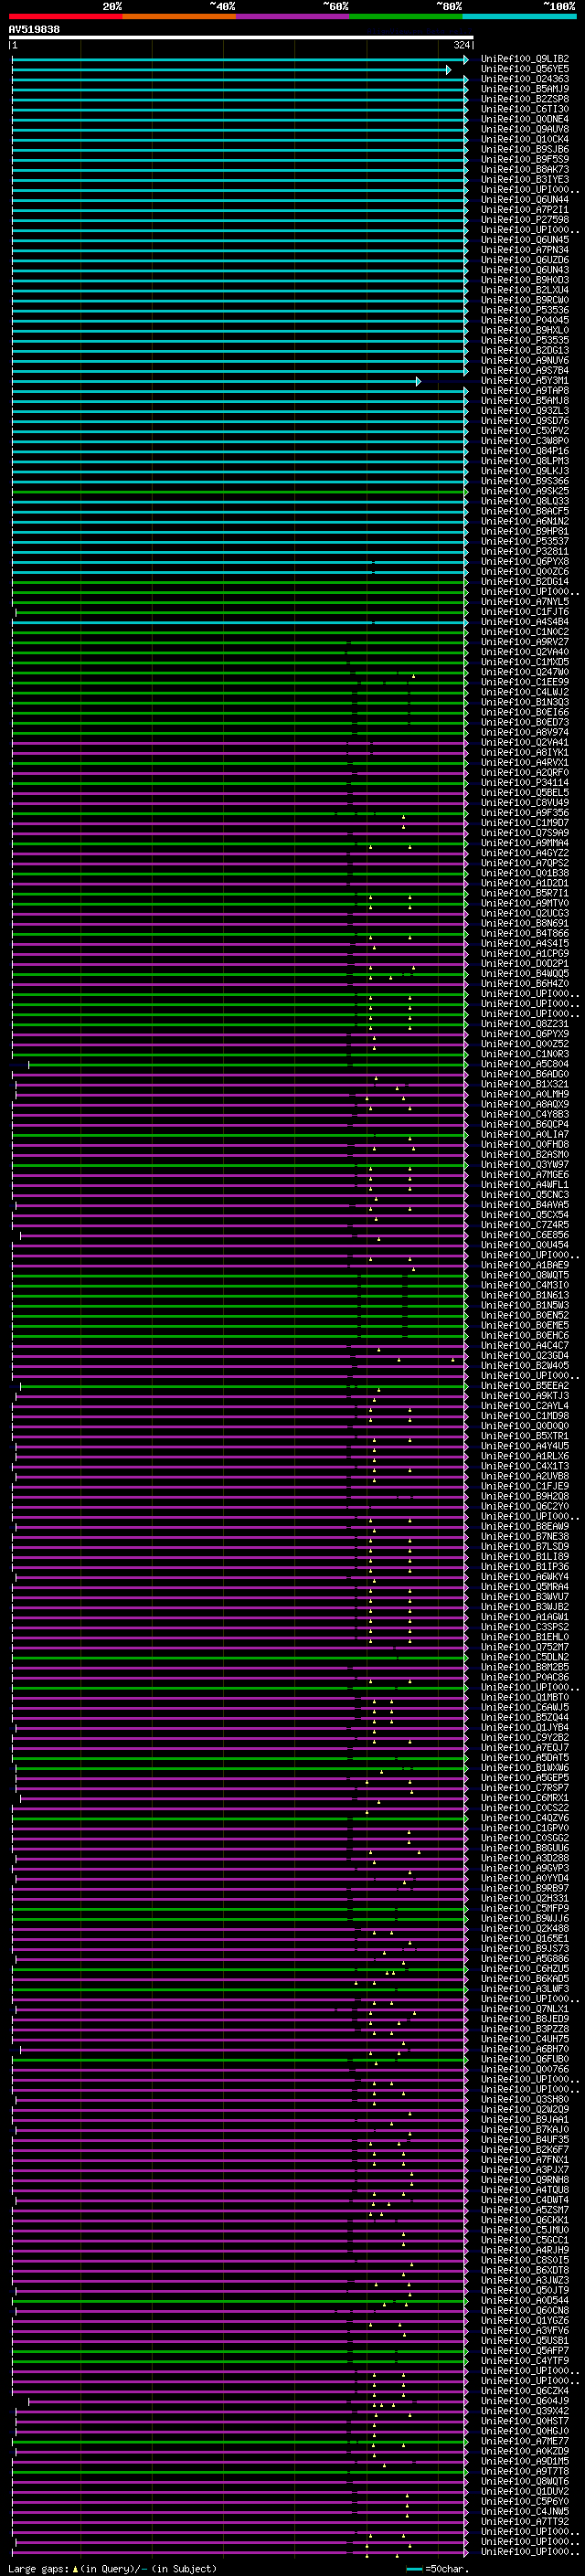Select hit UniRef100_Q5AFP7
585x2576 pixels.
[x=525, y=2350]
